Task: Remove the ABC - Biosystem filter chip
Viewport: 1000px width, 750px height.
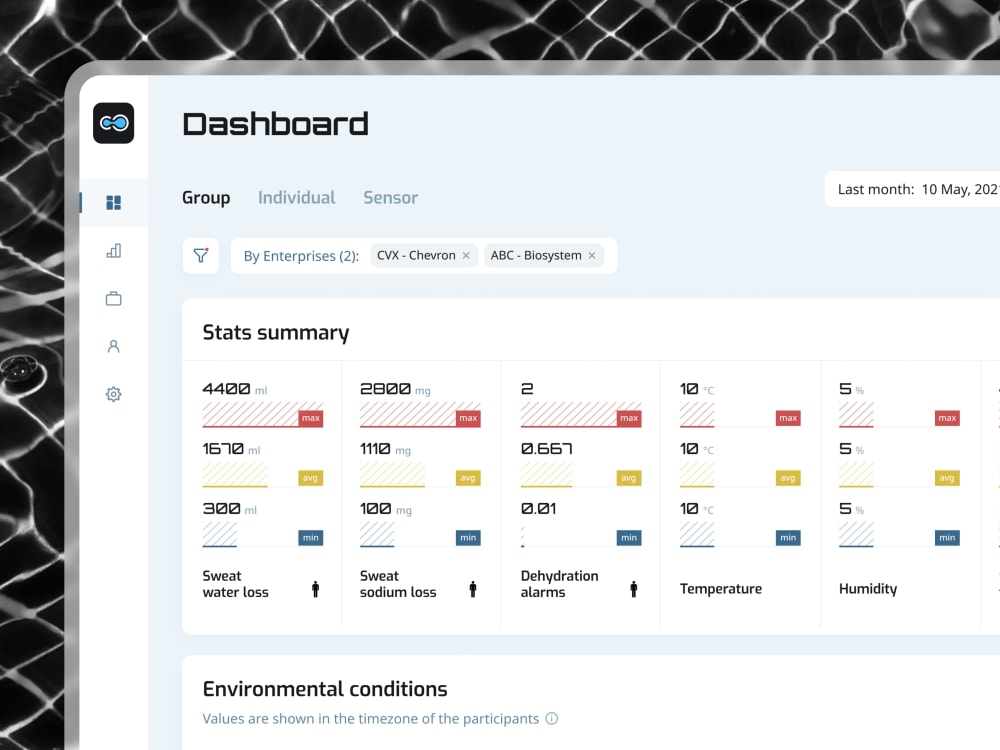Action: click(x=592, y=255)
